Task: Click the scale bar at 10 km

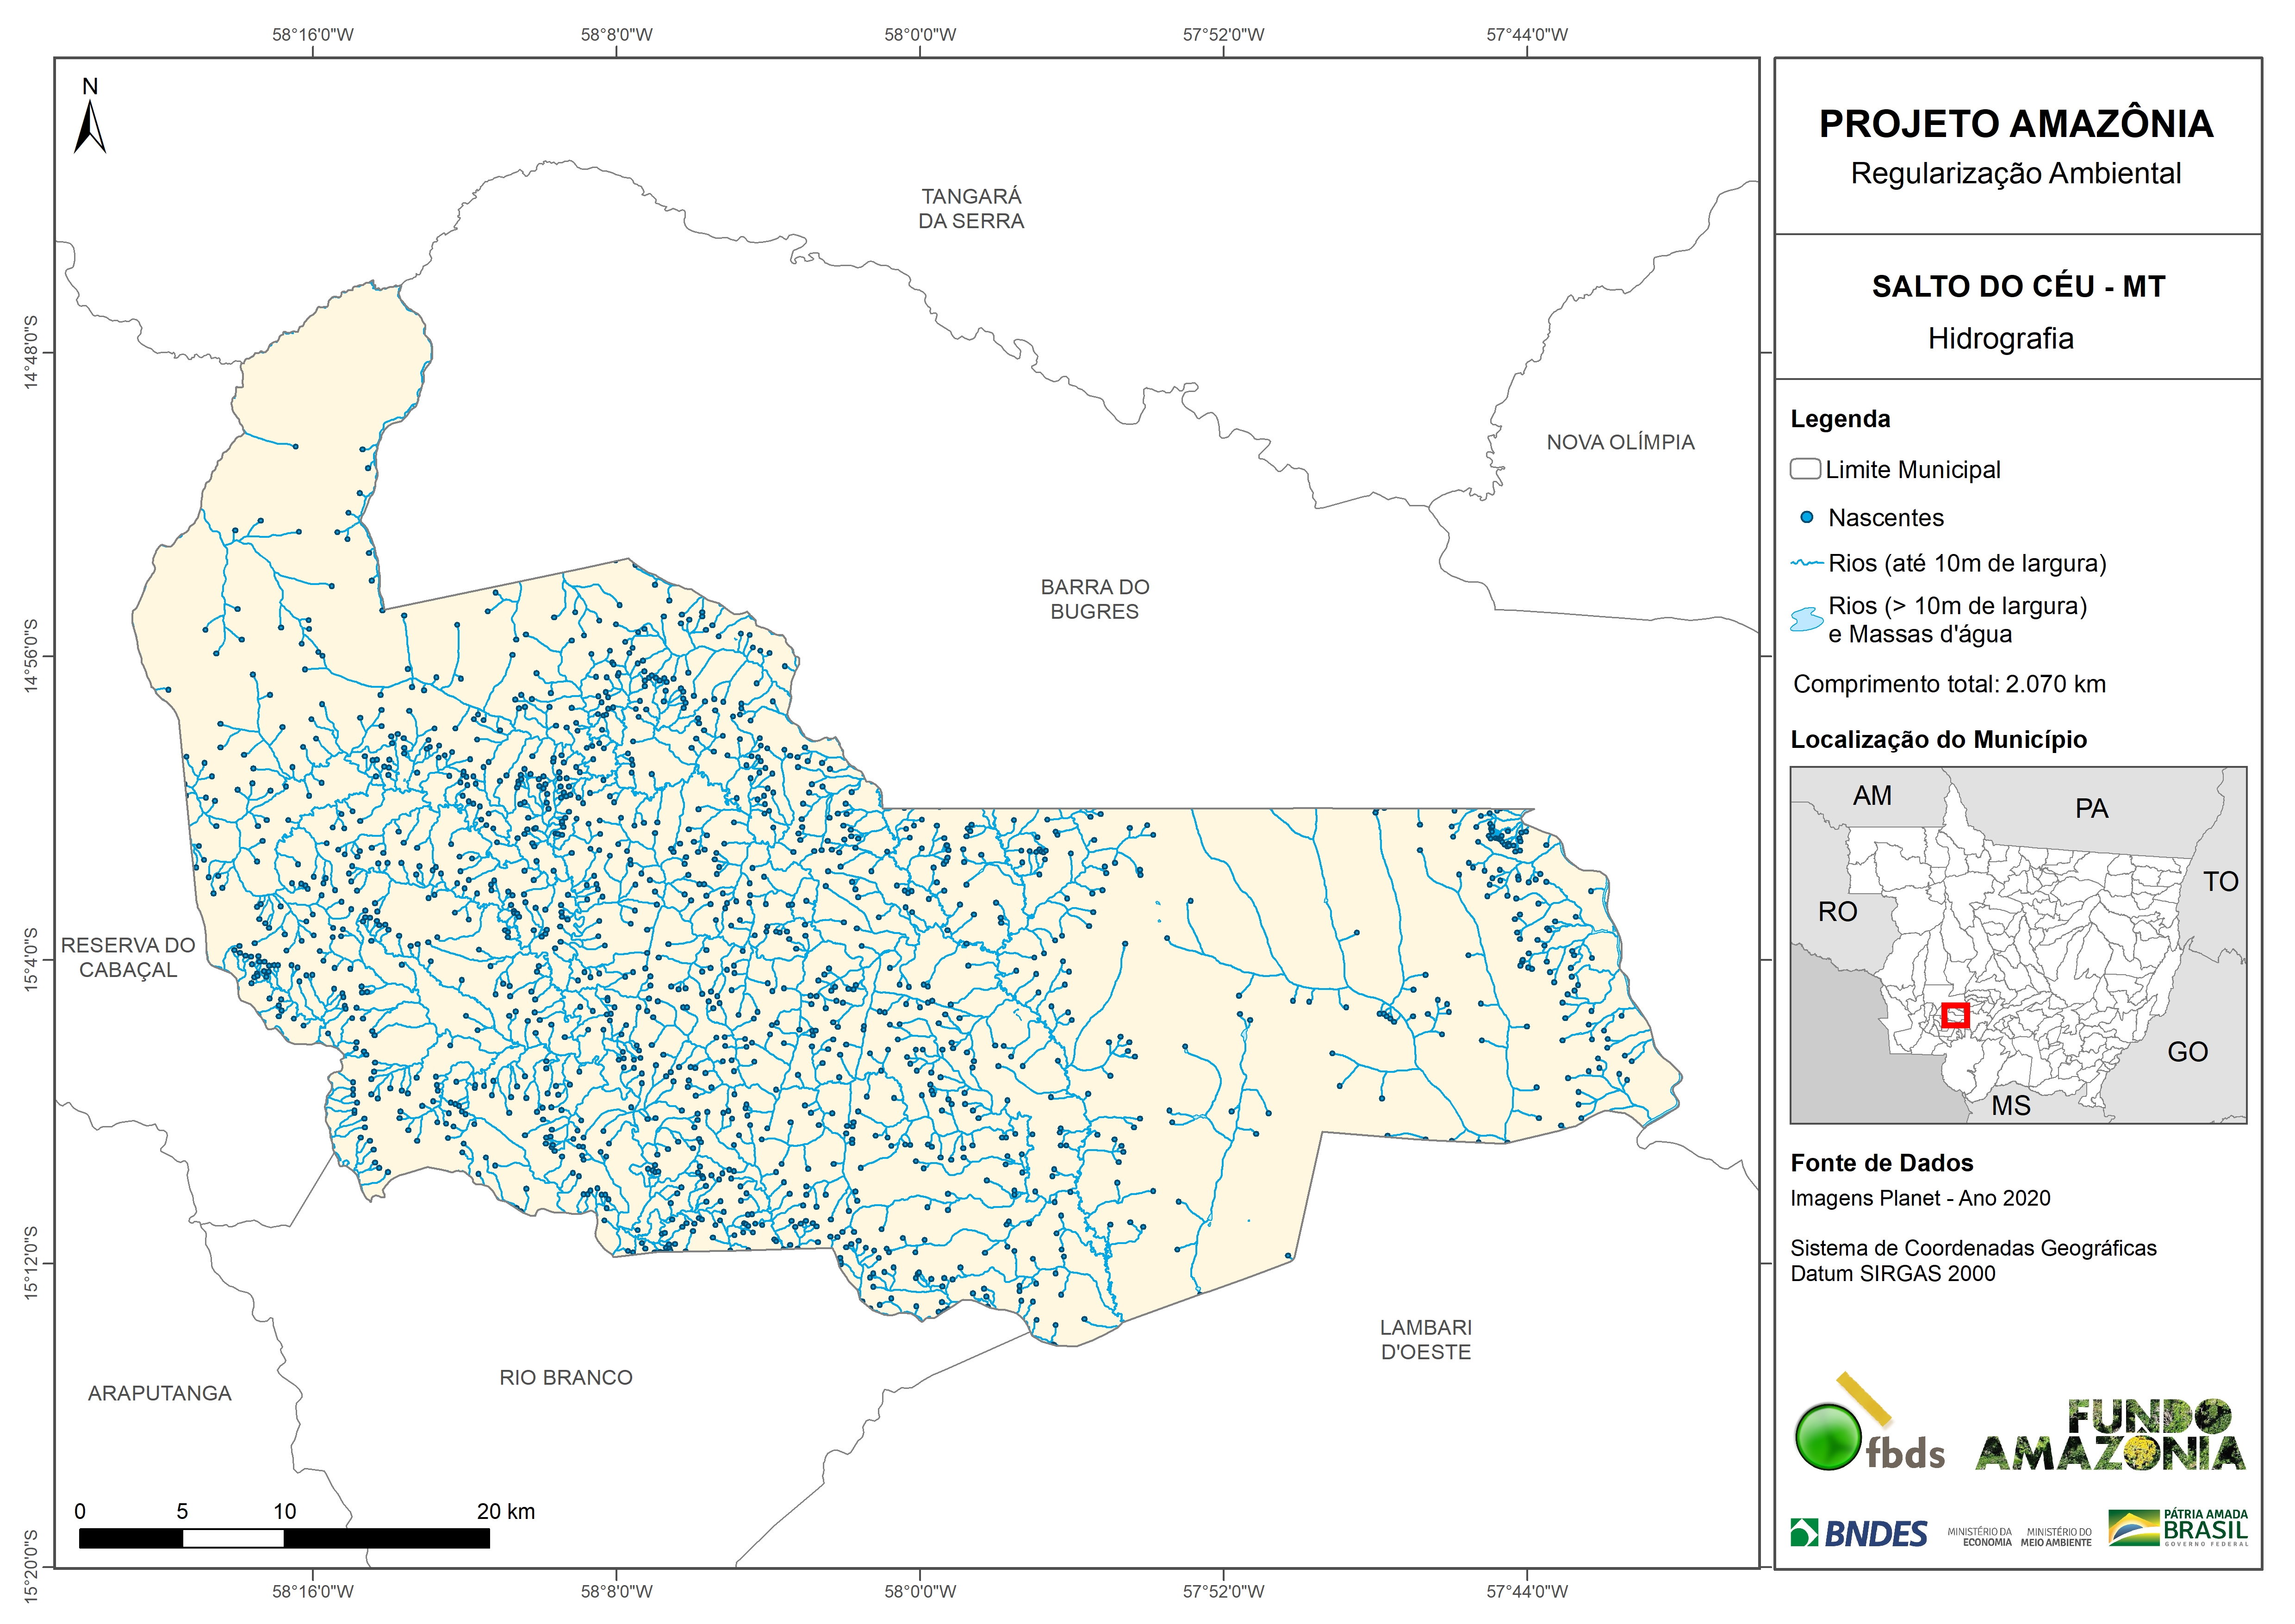Action: tap(284, 1539)
